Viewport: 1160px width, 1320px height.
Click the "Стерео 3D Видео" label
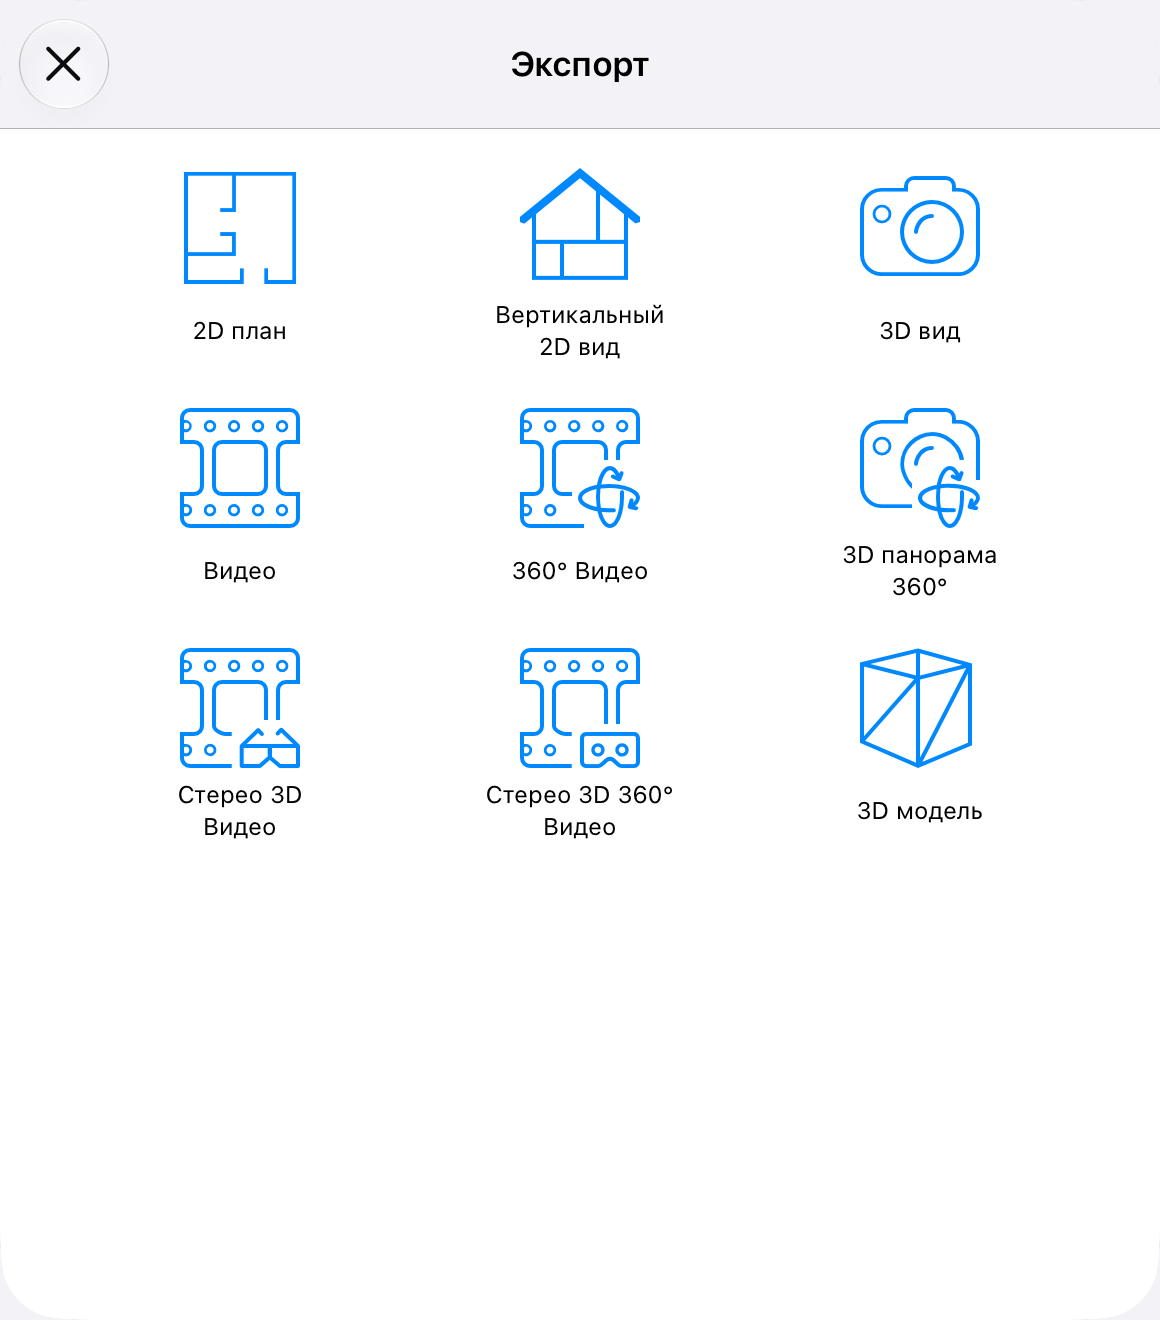(240, 811)
